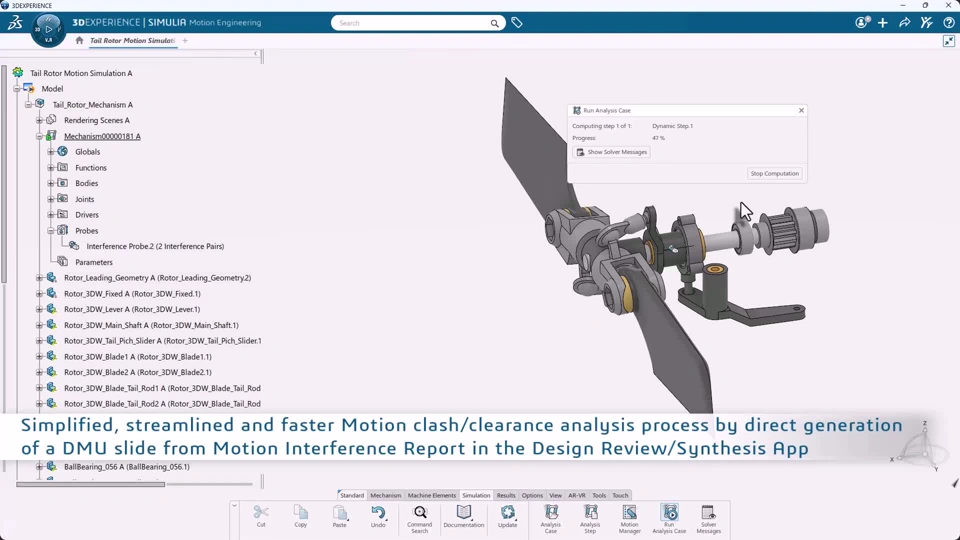Select Interference Probe.2 in the tree

[155, 246]
